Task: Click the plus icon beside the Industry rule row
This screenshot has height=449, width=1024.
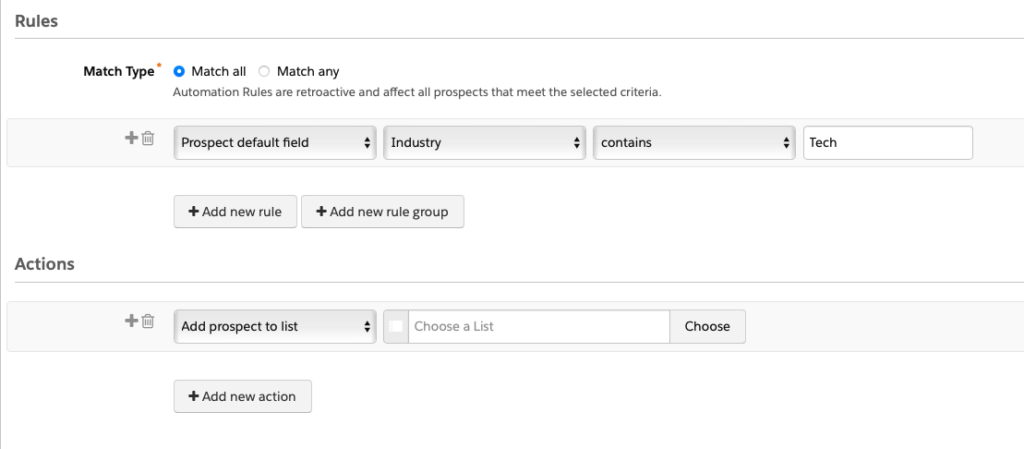Action: pos(131,139)
